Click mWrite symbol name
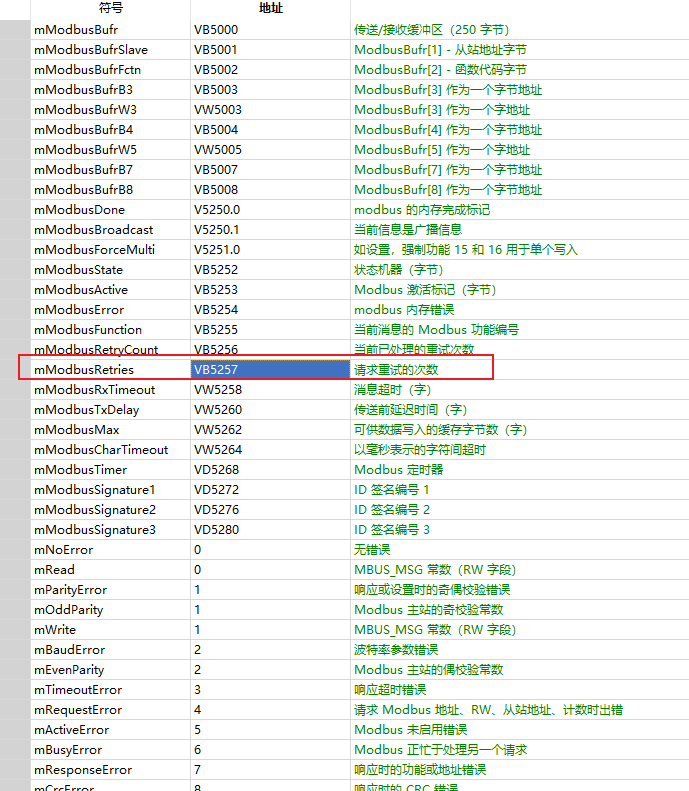The image size is (689, 791). (x=55, y=630)
